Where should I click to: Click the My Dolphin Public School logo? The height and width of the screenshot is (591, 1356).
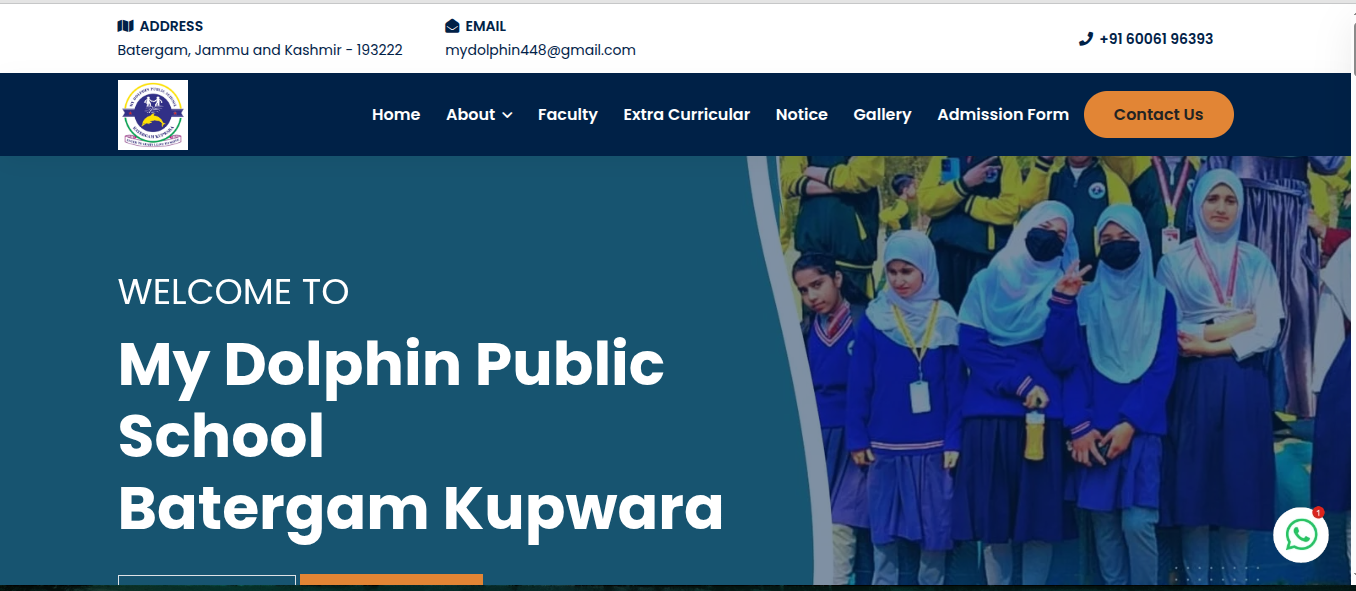[152, 114]
